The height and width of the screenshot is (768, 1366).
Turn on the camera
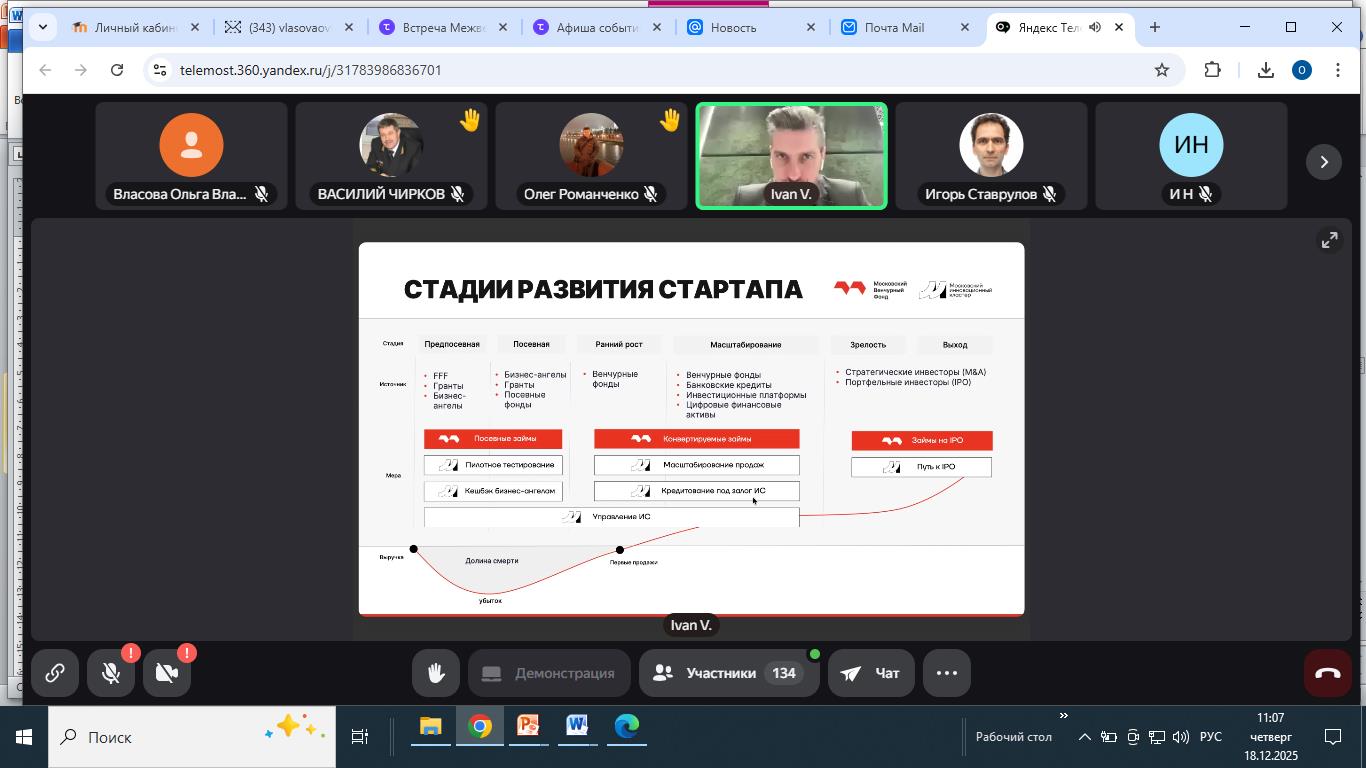pyautogui.click(x=167, y=673)
